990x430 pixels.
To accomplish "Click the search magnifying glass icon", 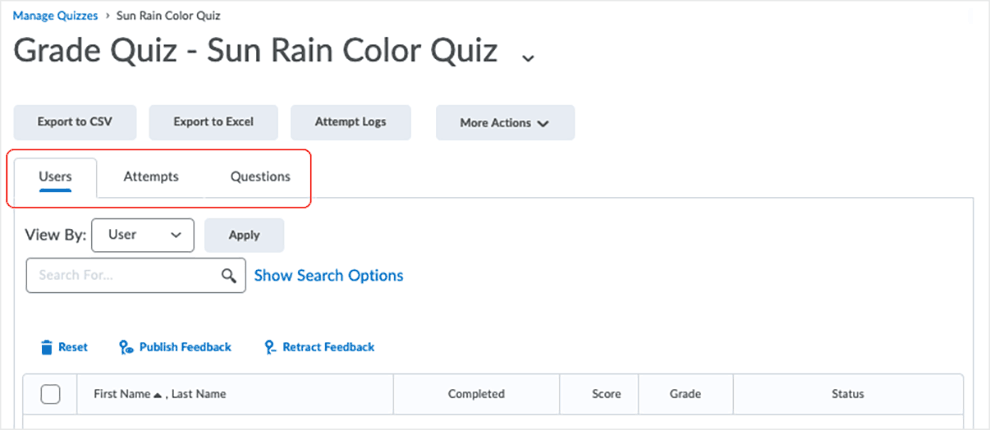I will tap(229, 275).
